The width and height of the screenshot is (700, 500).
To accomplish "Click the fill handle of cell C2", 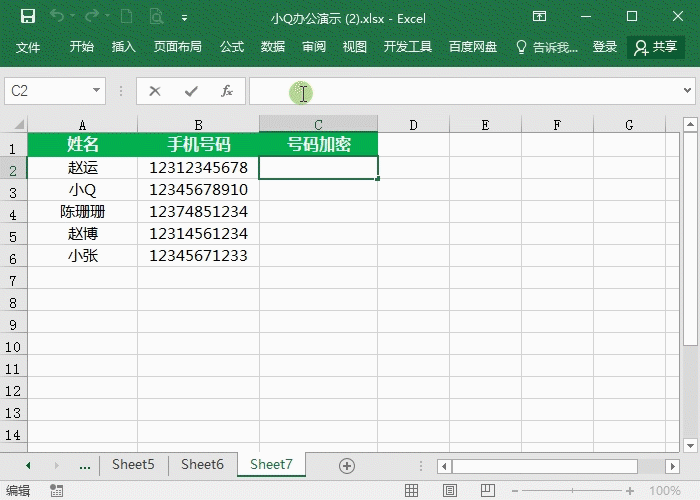I will tap(378, 179).
